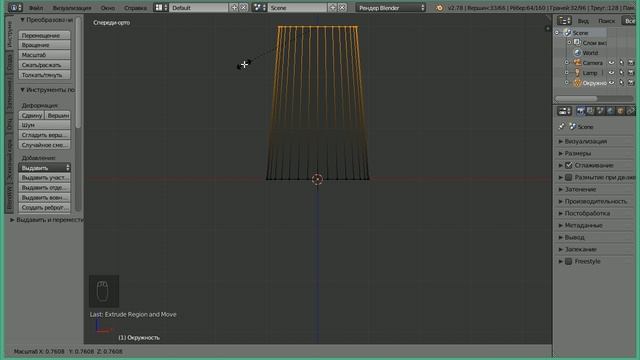Switch to the Object properties cube icon
This screenshot has width=640, height=360.
tap(620, 111)
